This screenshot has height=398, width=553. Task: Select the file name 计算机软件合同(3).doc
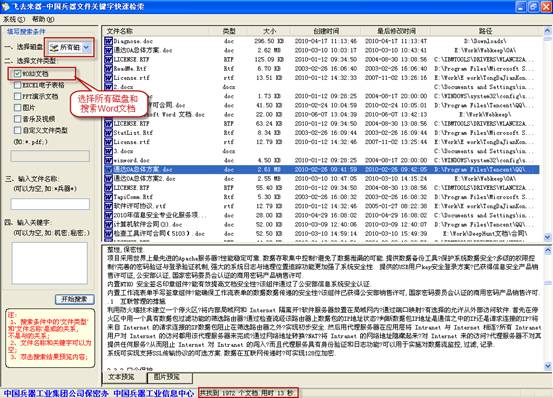point(148,225)
